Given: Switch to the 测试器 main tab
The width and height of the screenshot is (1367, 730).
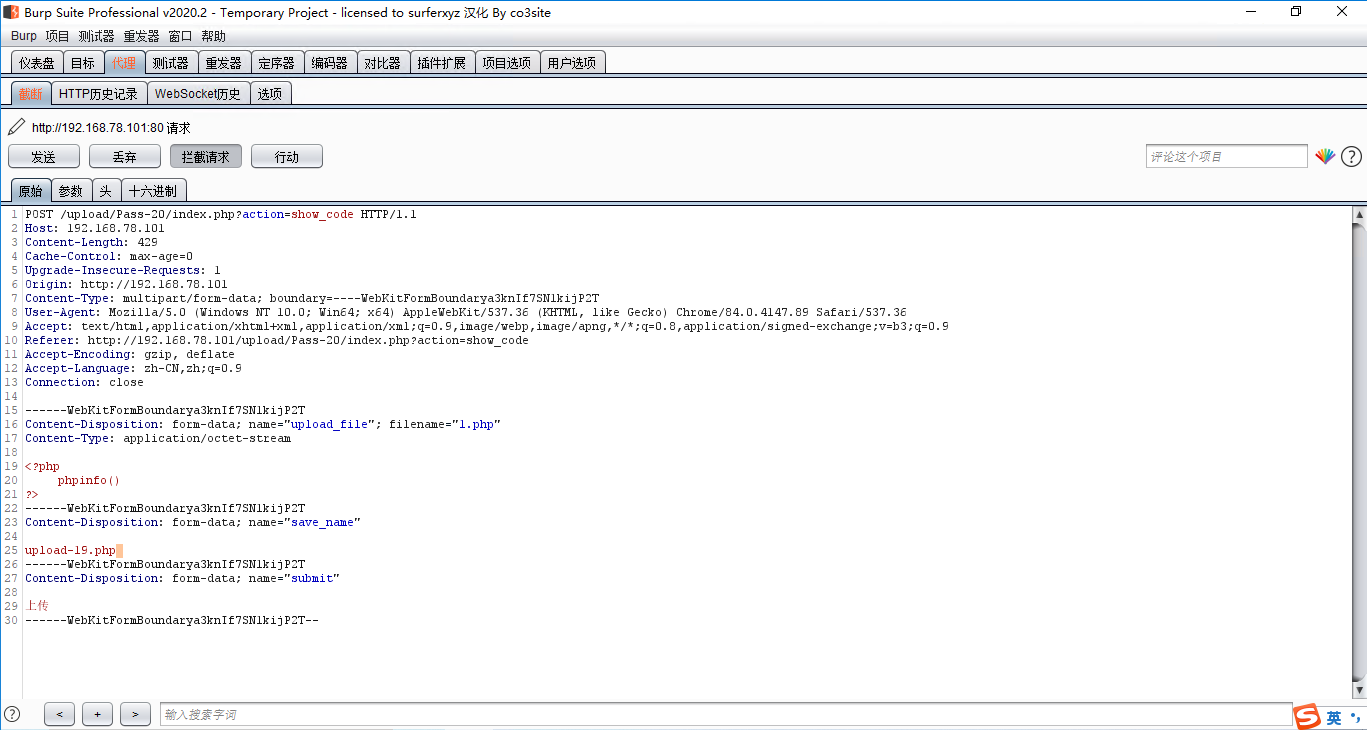Looking at the screenshot, I should 170,62.
